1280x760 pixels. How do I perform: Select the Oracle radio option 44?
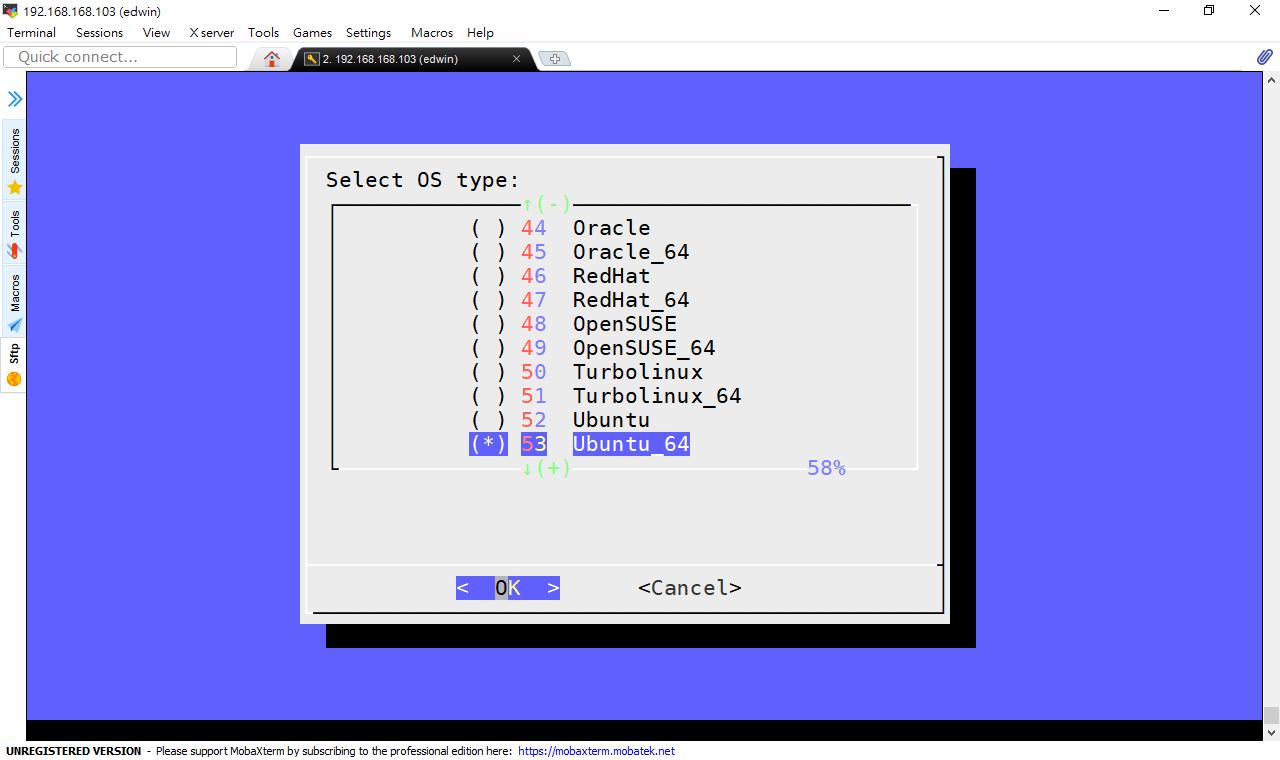click(x=560, y=228)
